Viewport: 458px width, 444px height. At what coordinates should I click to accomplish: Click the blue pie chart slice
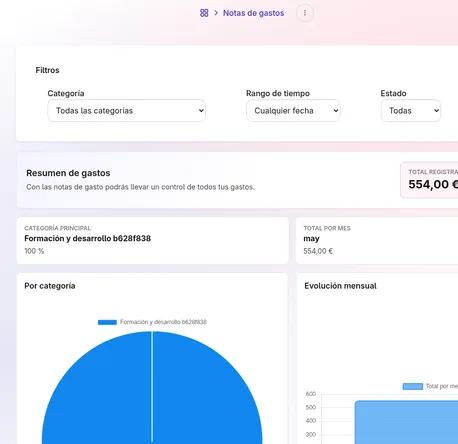pos(152,388)
